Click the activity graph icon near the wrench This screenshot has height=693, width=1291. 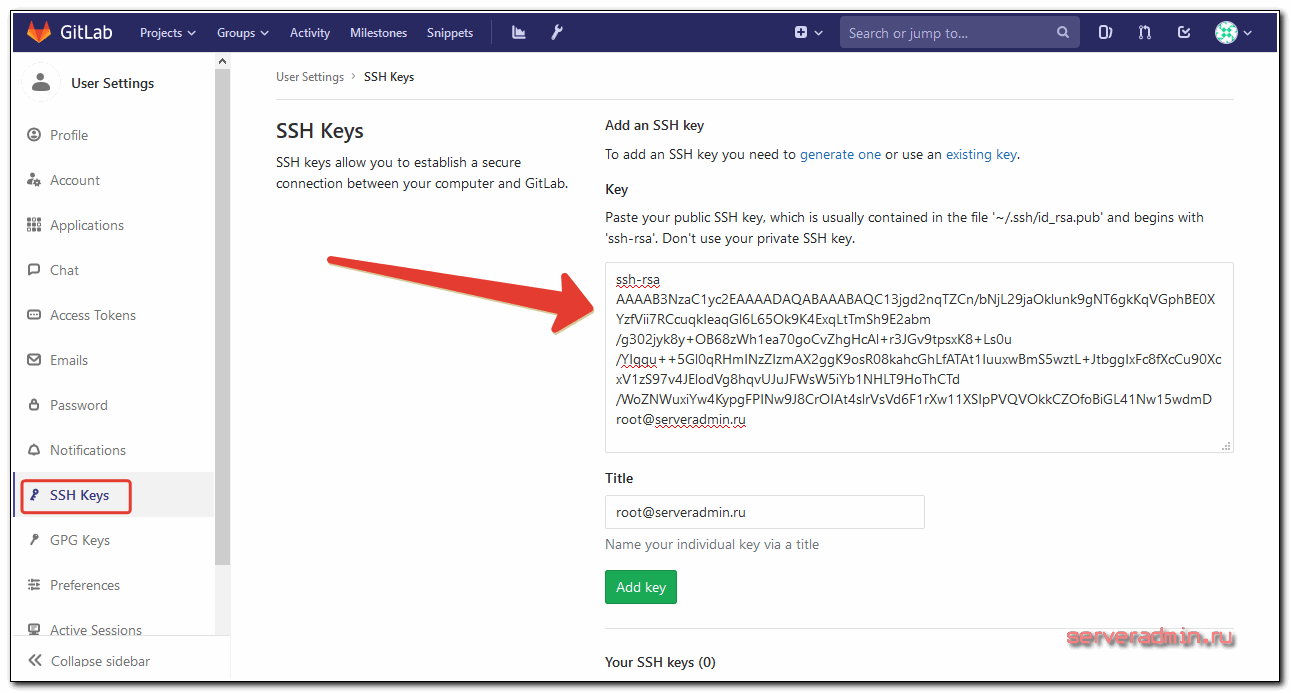pos(518,31)
